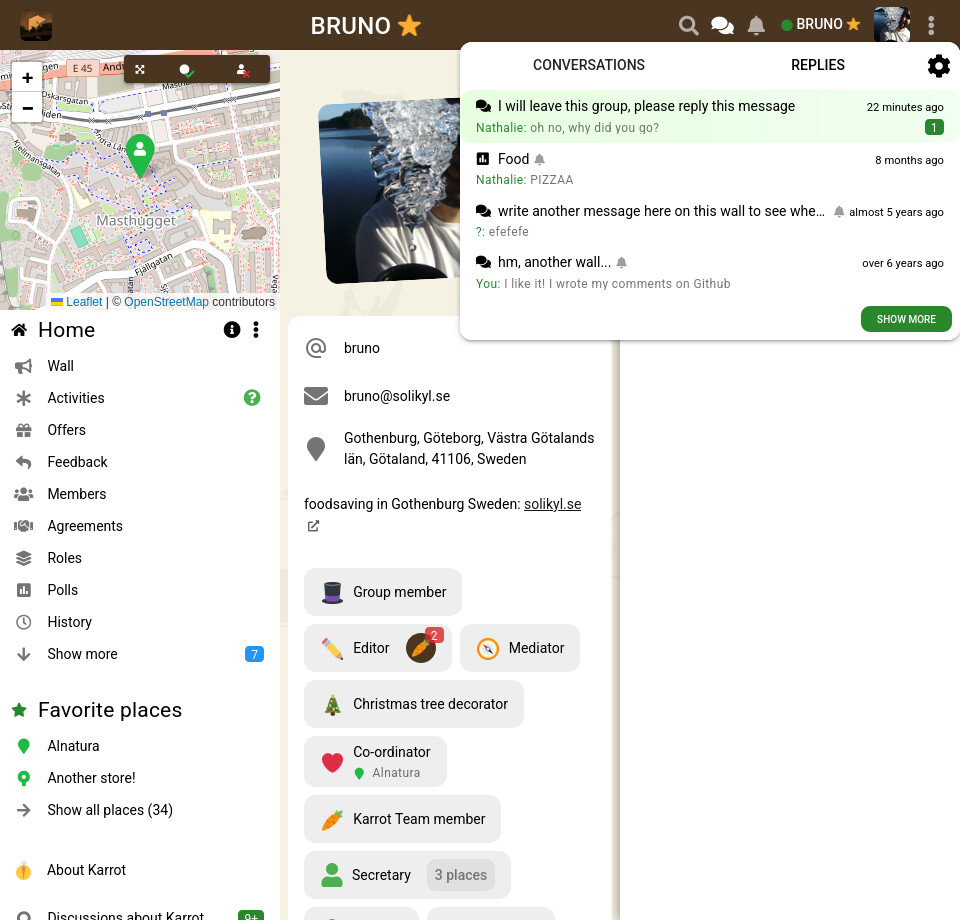Toggle the bell on Food conversation
The width and height of the screenshot is (960, 920).
click(x=540, y=159)
